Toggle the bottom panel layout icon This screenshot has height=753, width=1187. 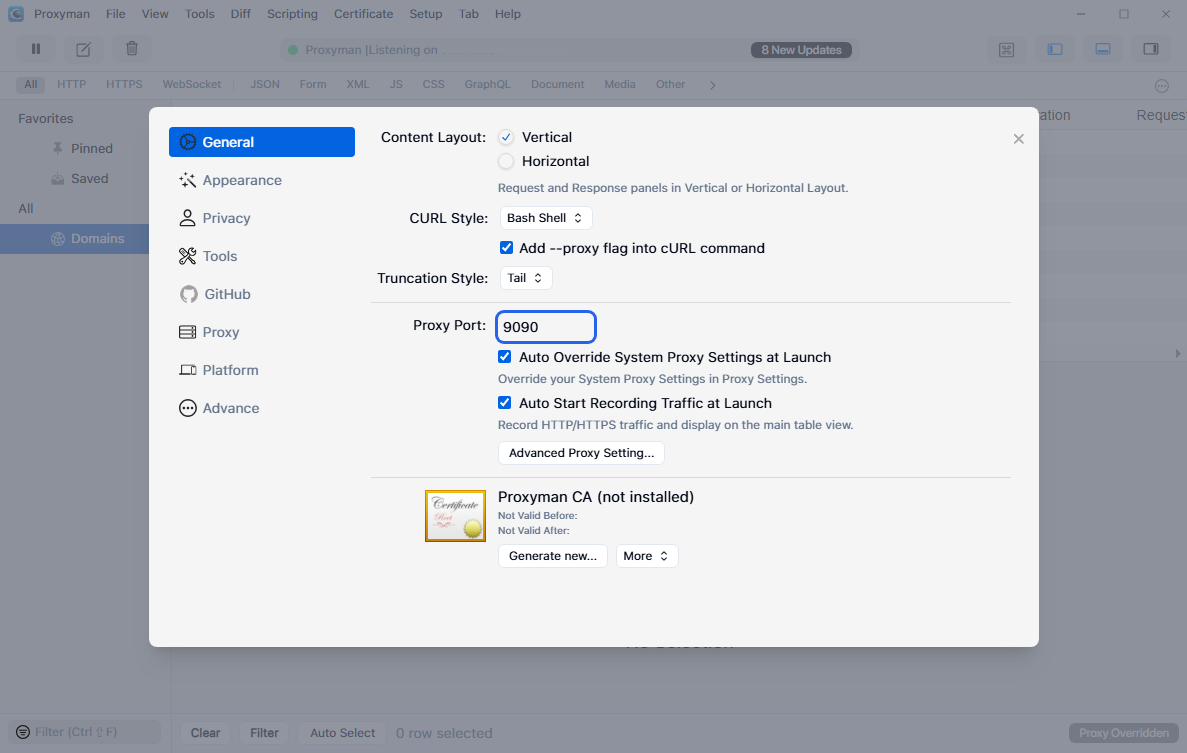click(x=1103, y=49)
